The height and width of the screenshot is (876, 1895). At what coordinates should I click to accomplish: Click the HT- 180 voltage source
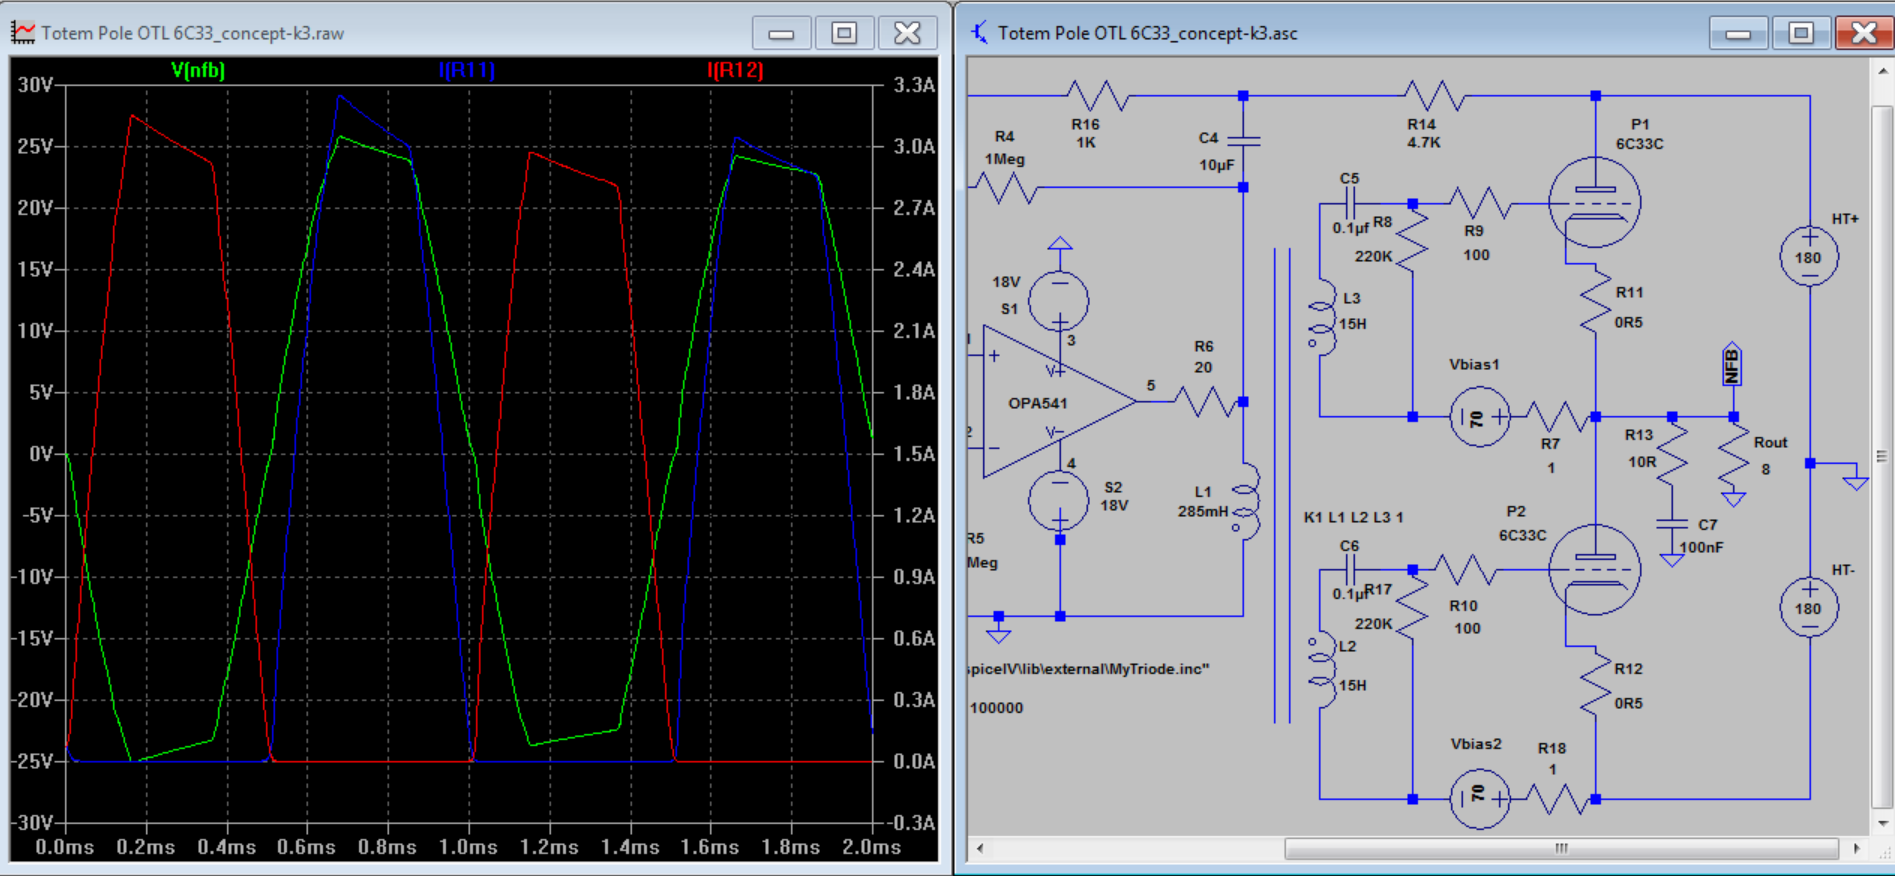coord(1809,607)
